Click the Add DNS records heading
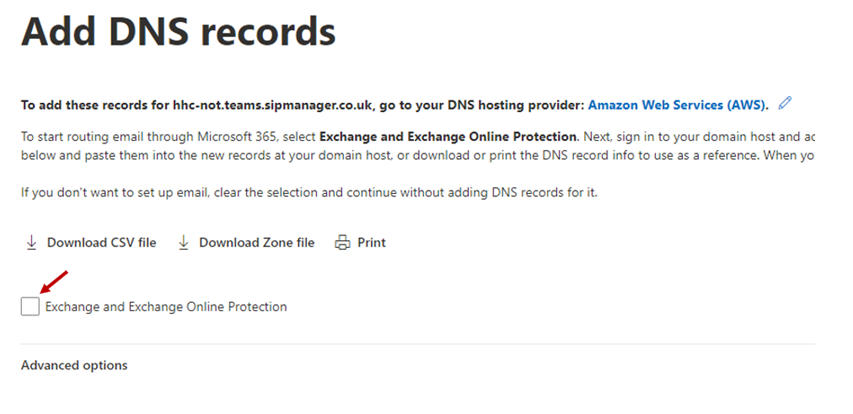This screenshot has height=414, width=853. pyautogui.click(x=178, y=31)
